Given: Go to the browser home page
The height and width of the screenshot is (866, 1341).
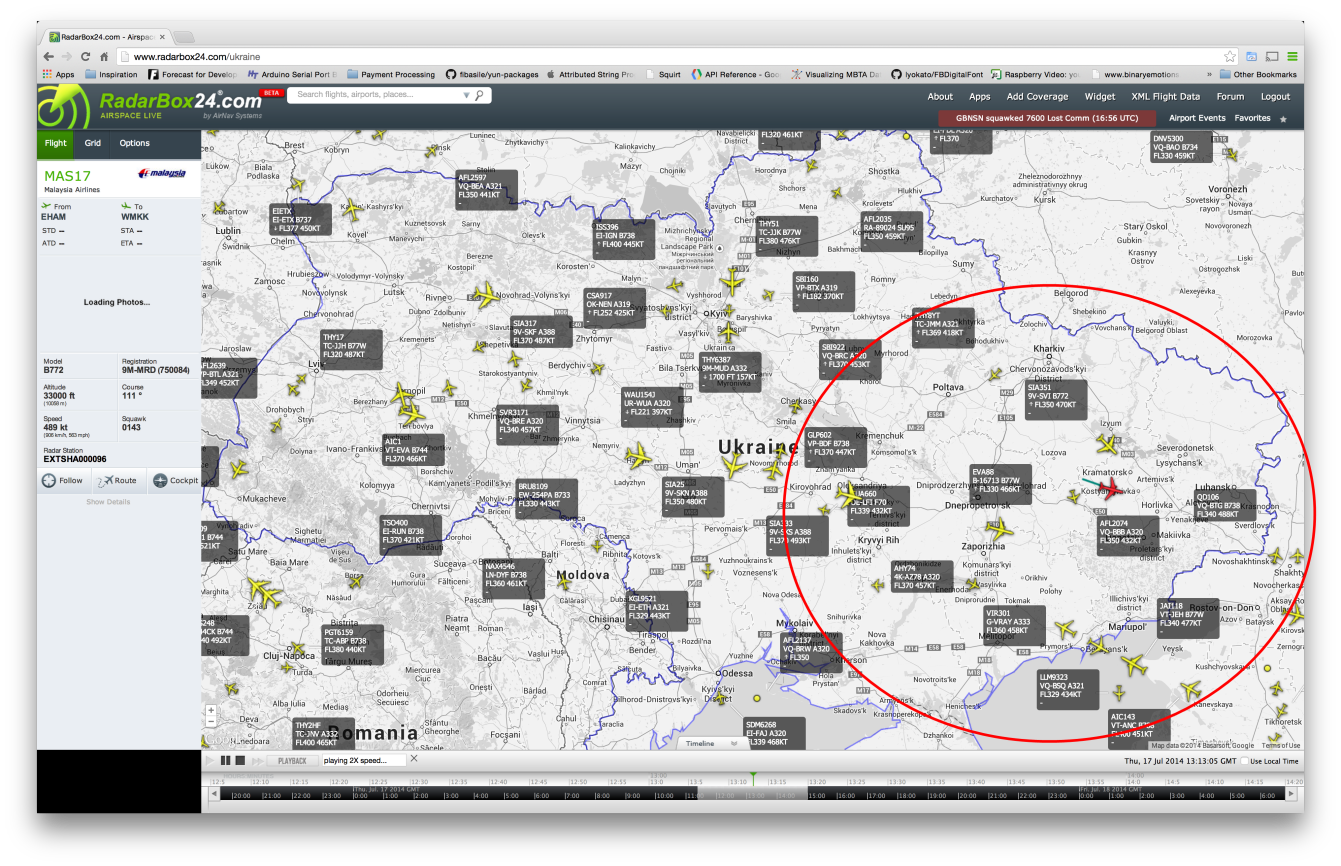Looking at the screenshot, I should 104,57.
